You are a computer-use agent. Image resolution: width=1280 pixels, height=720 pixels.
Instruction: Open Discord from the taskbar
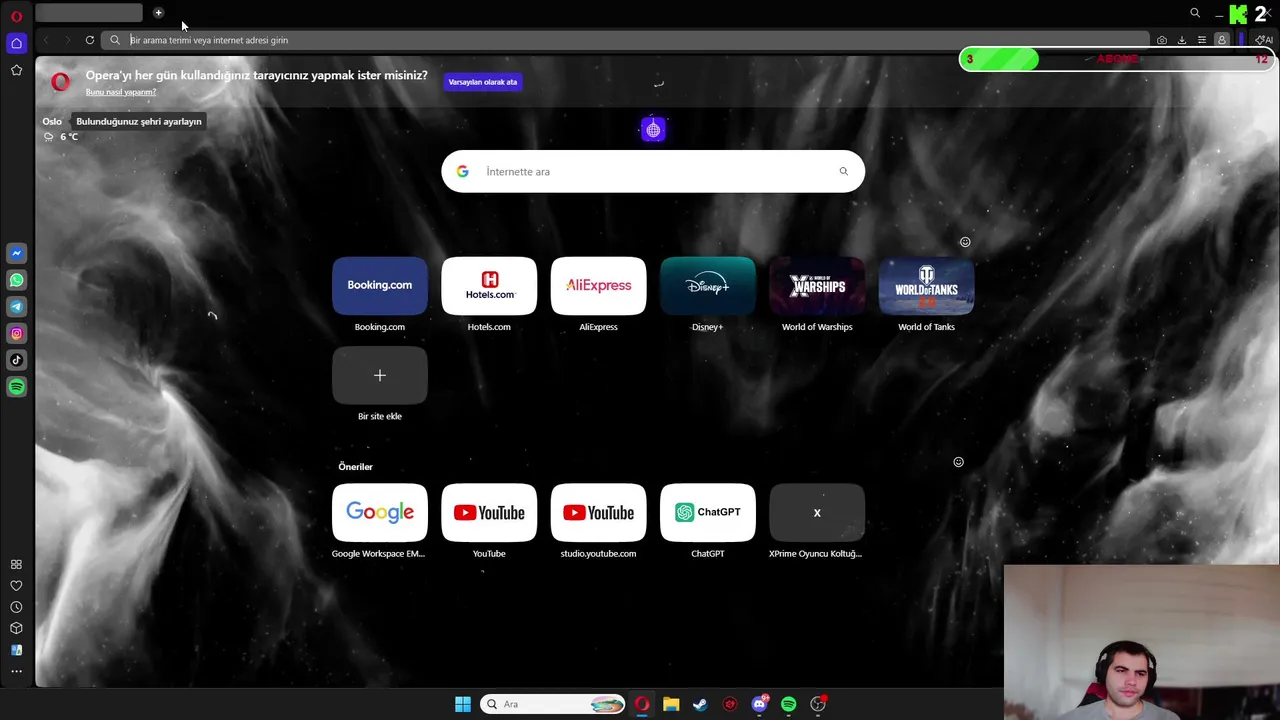(759, 704)
